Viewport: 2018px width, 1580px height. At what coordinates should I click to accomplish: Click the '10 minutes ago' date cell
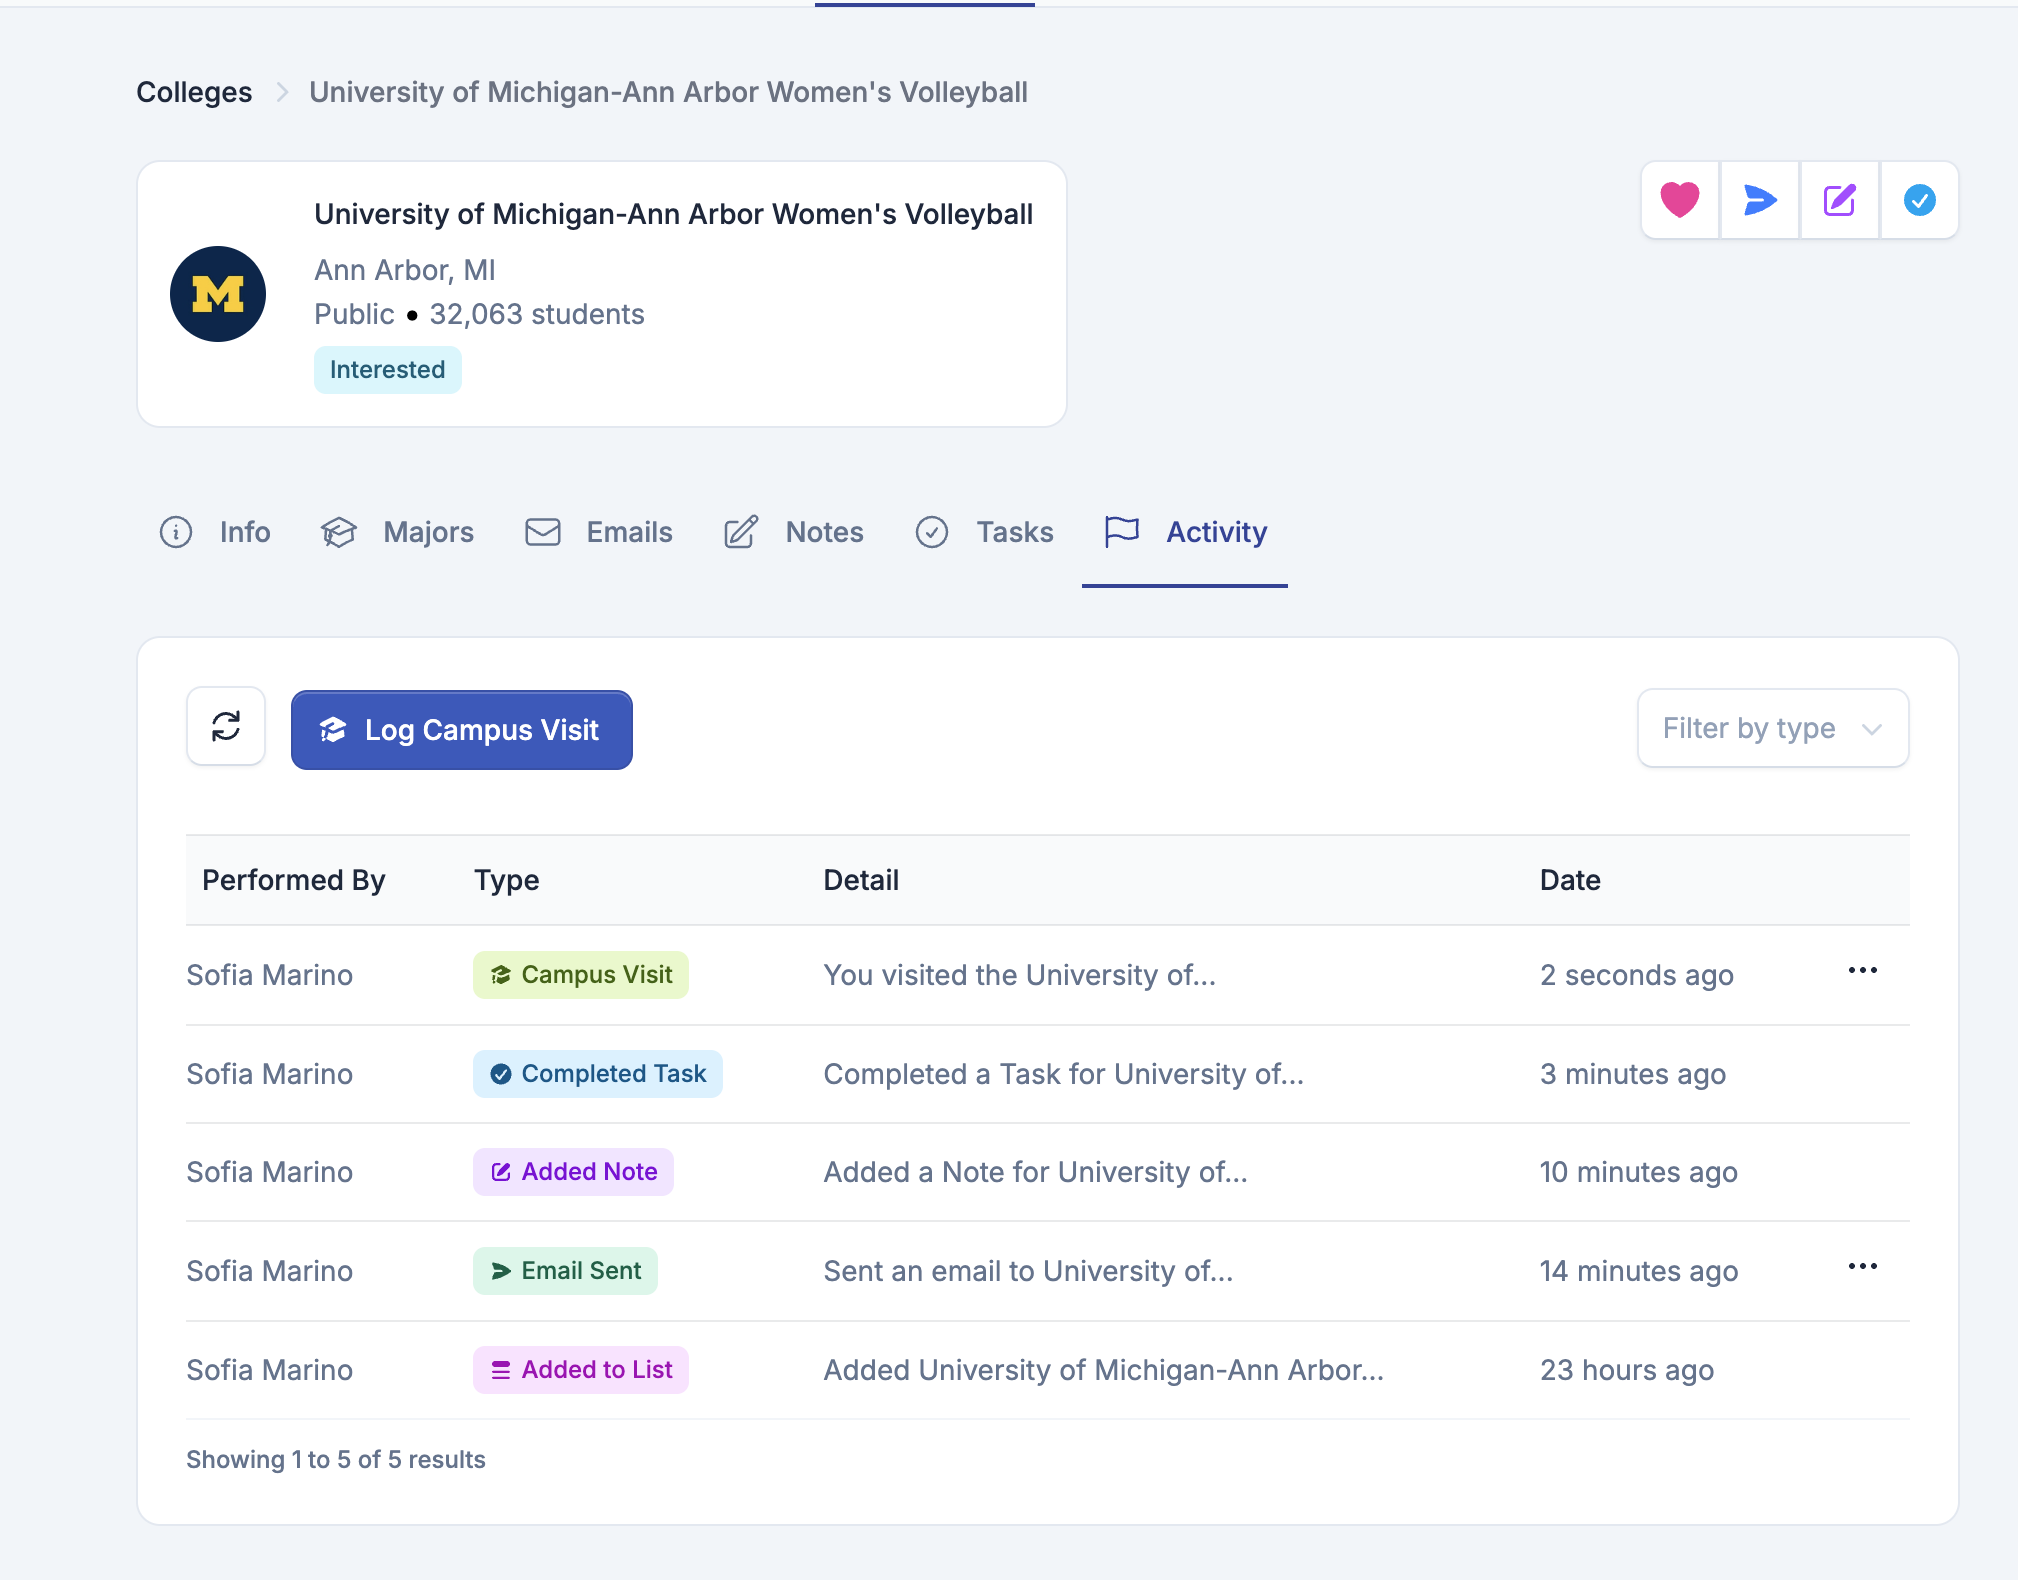(x=1639, y=1172)
